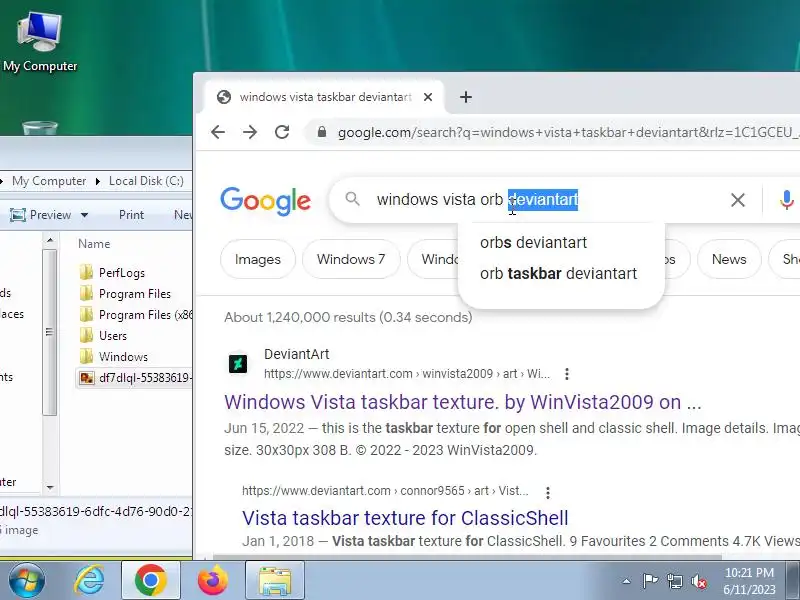Click the navigation pane scrollbar thumb

point(49,332)
